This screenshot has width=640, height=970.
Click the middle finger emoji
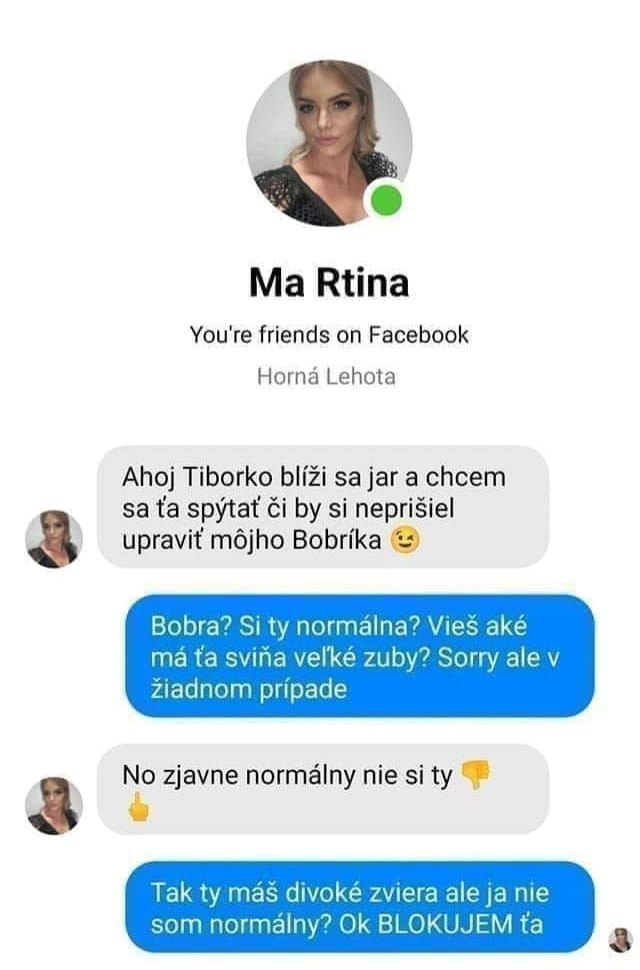coord(138,807)
